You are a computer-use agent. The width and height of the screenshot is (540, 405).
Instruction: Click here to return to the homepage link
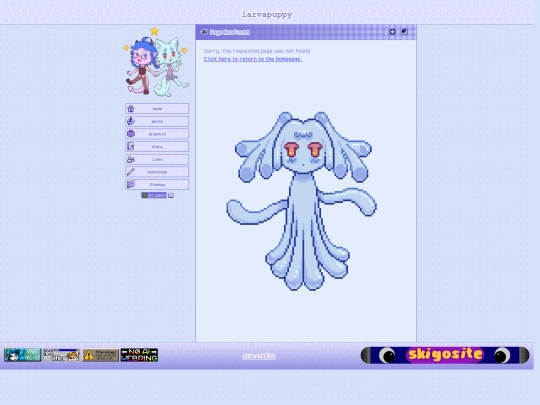(x=253, y=59)
